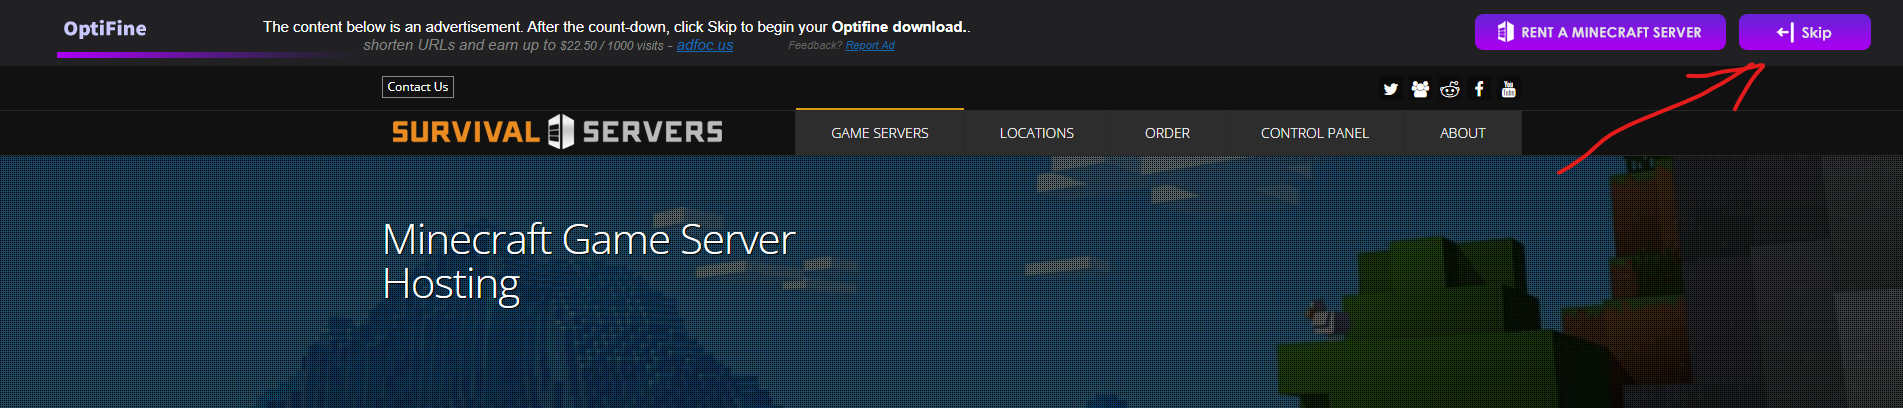Open the Twitter social icon

click(x=1390, y=89)
